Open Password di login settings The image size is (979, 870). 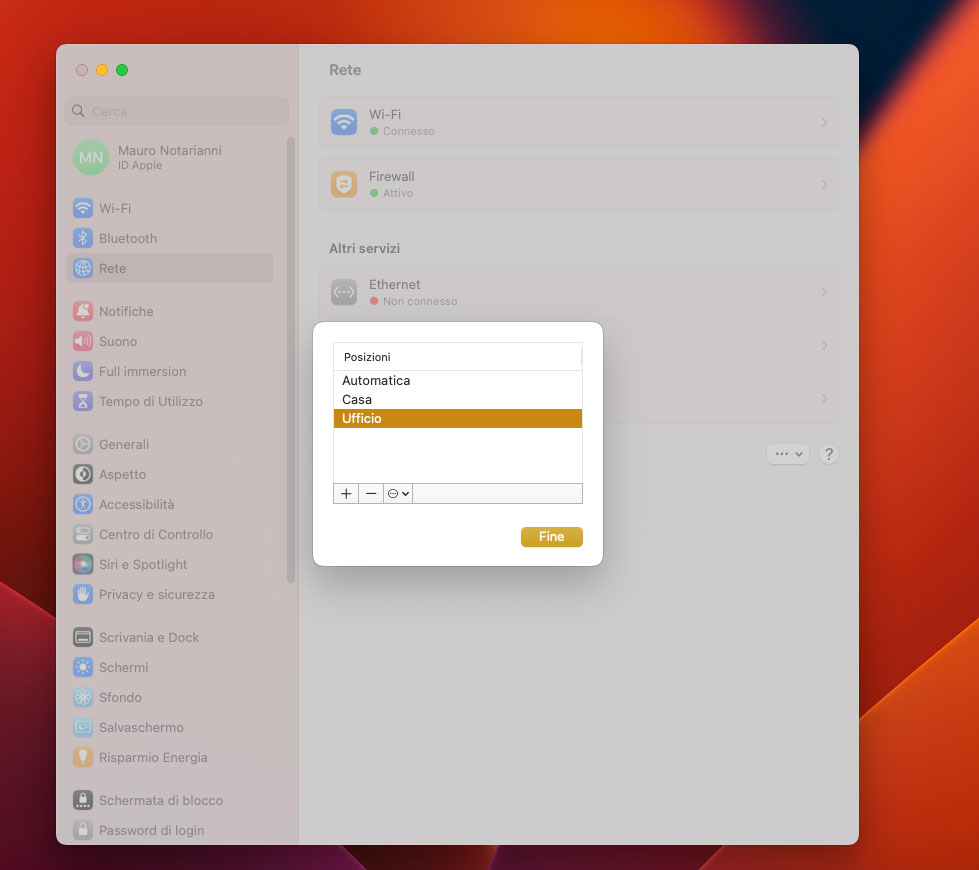pos(169,830)
